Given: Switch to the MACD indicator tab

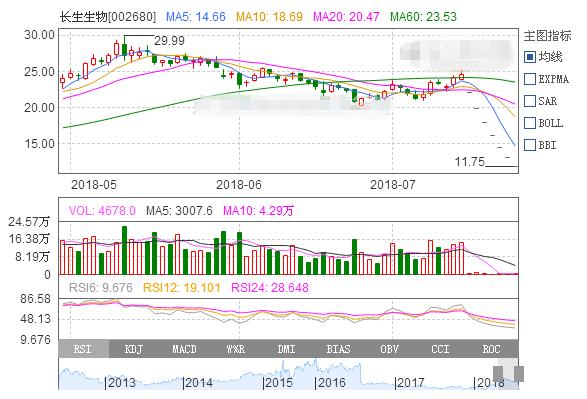Looking at the screenshot, I should (x=185, y=349).
